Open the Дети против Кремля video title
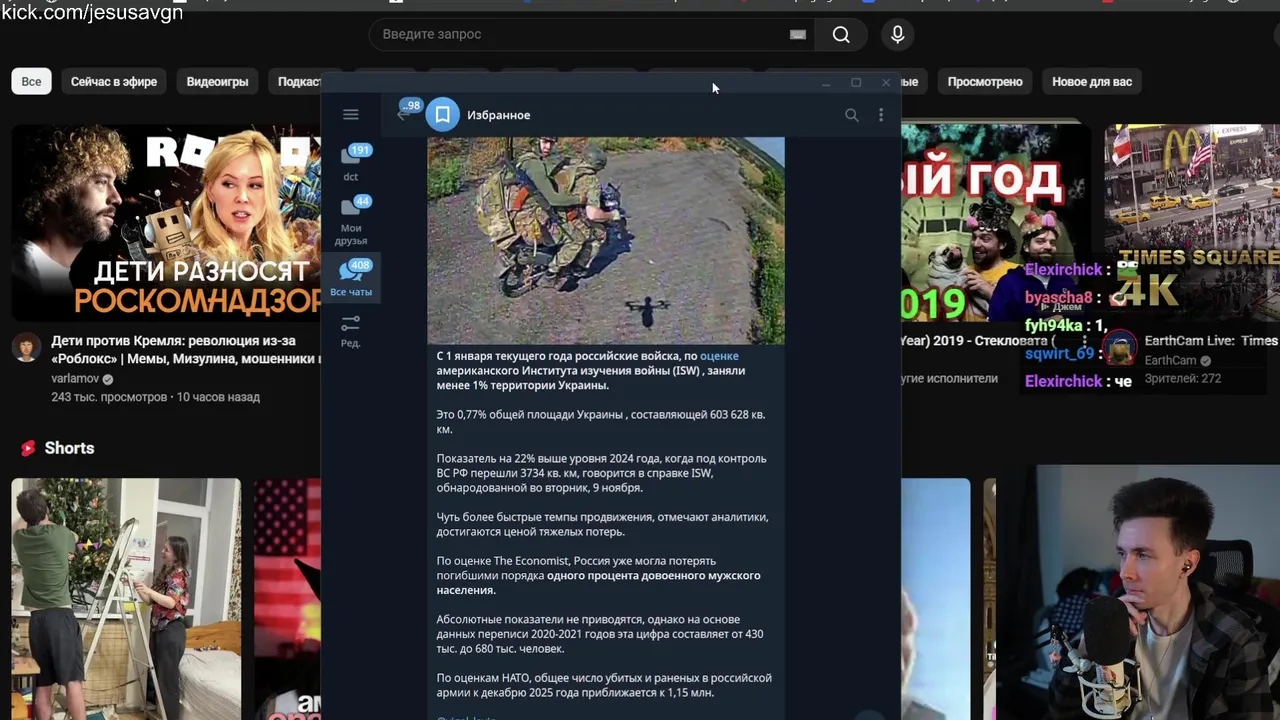Screen dimensions: 1280x720 coord(186,349)
